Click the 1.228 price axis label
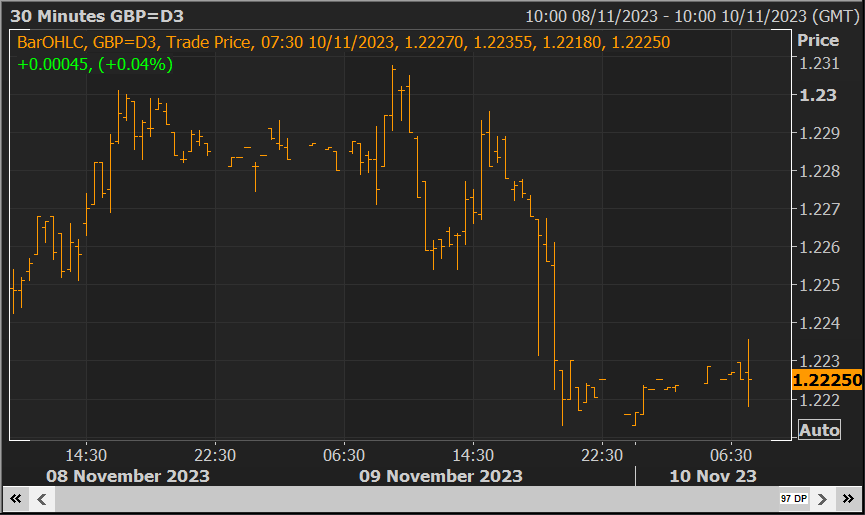 pos(819,171)
